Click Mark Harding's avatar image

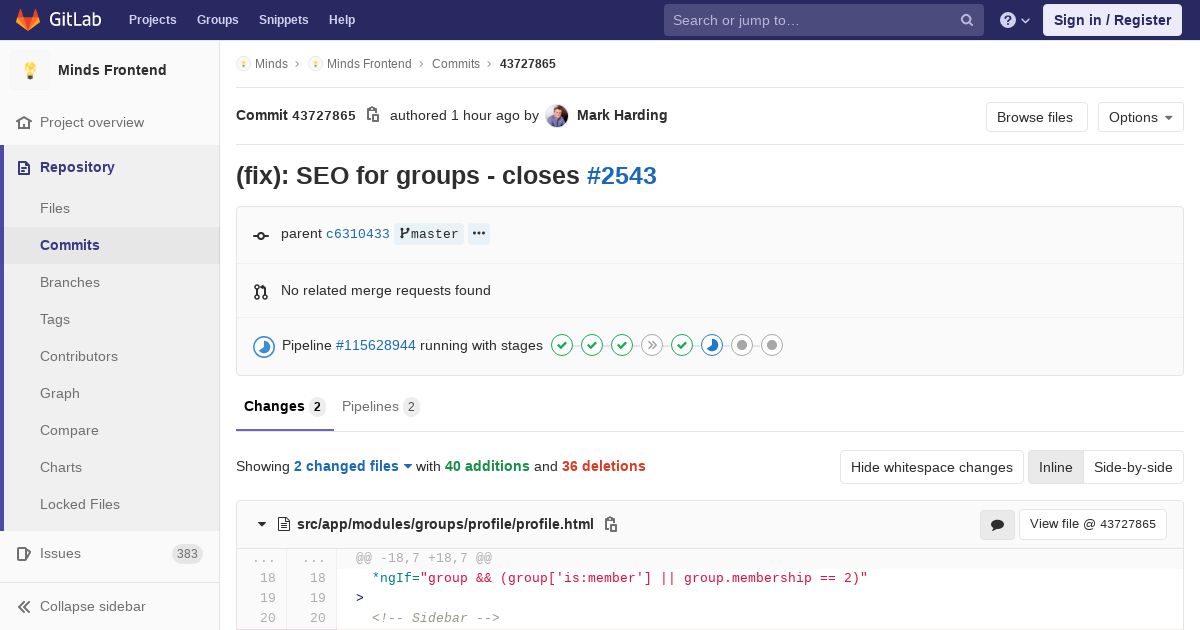click(x=557, y=116)
